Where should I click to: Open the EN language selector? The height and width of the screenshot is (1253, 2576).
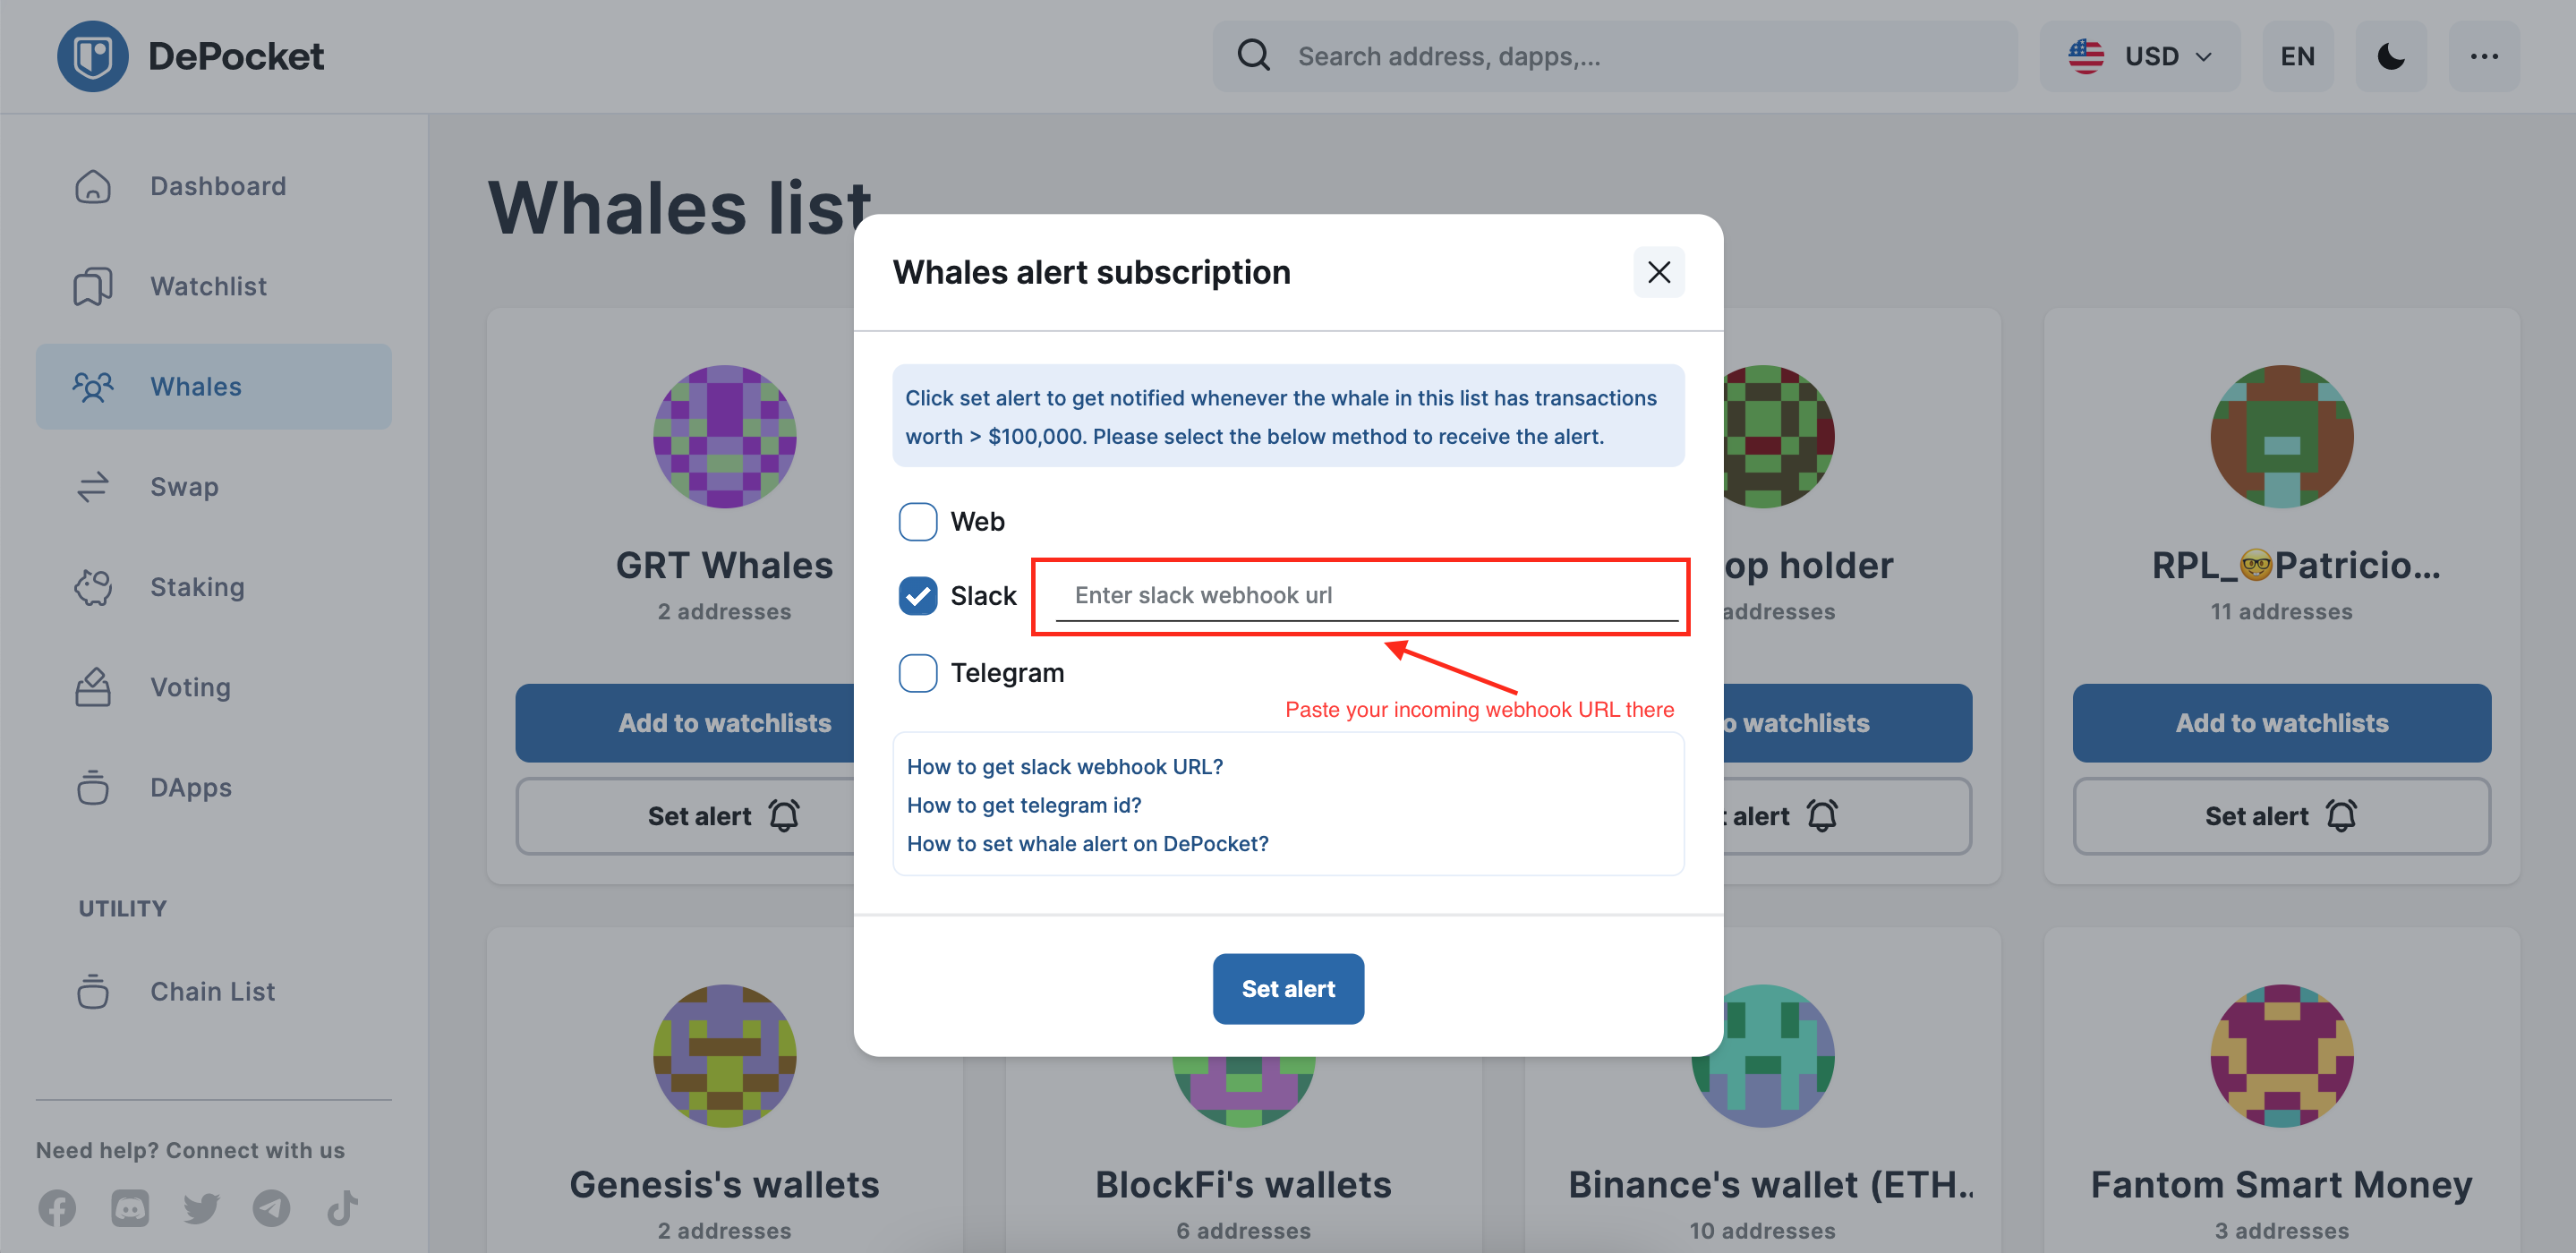(2297, 56)
